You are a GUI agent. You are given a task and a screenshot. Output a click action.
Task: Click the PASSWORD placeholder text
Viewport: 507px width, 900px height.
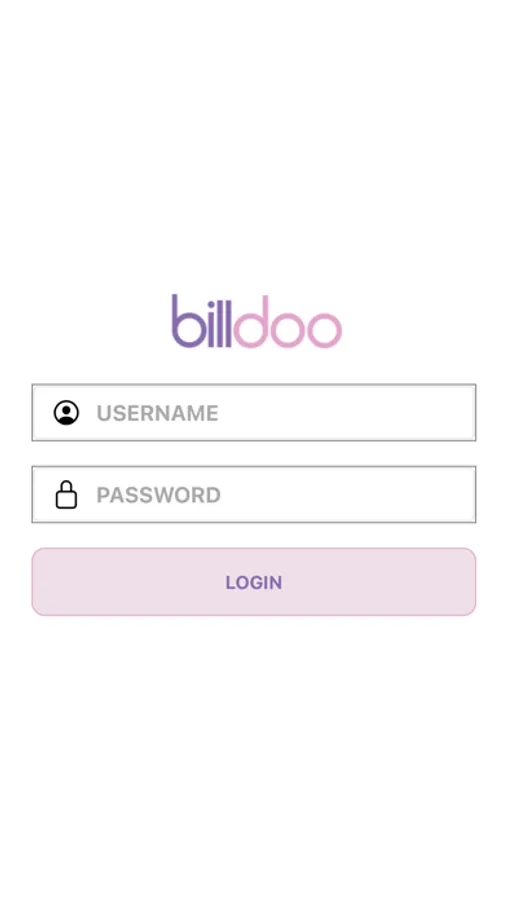point(158,495)
